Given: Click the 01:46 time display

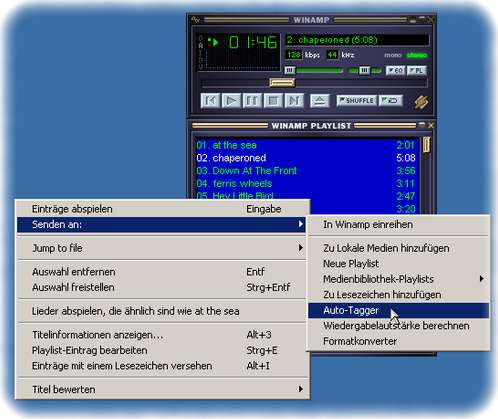Looking at the screenshot, I should (253, 42).
